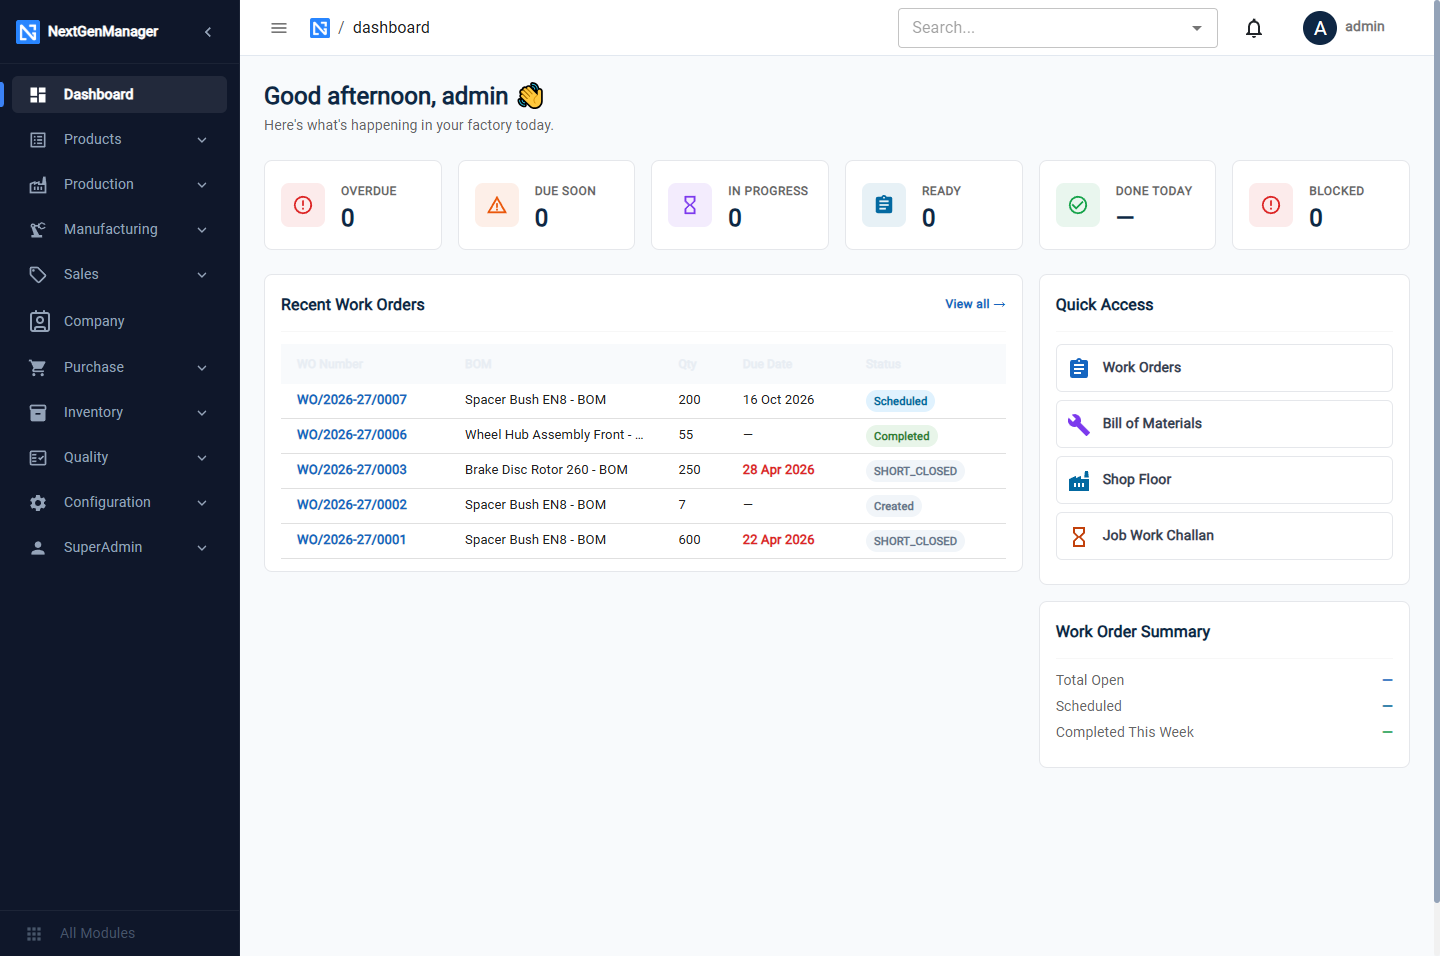The height and width of the screenshot is (956, 1440).
Task: Click the NextGenManager logo icon in sidebar
Action: point(28,32)
